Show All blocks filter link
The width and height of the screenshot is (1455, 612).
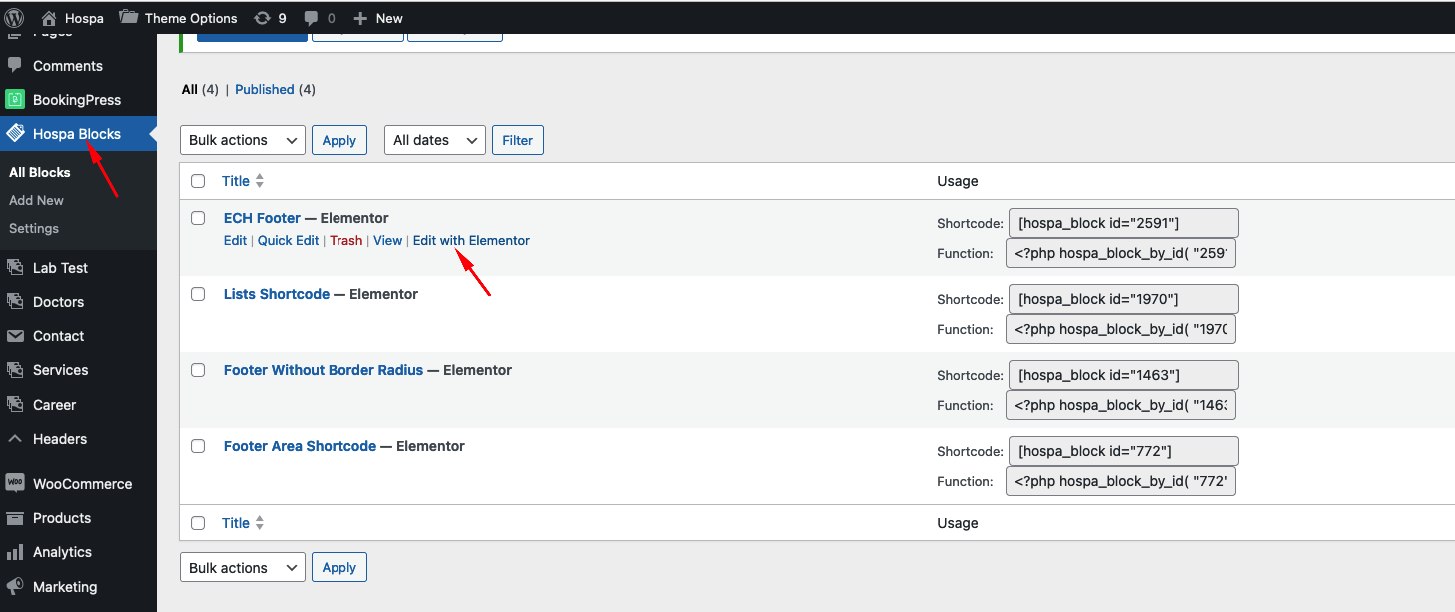pos(189,89)
